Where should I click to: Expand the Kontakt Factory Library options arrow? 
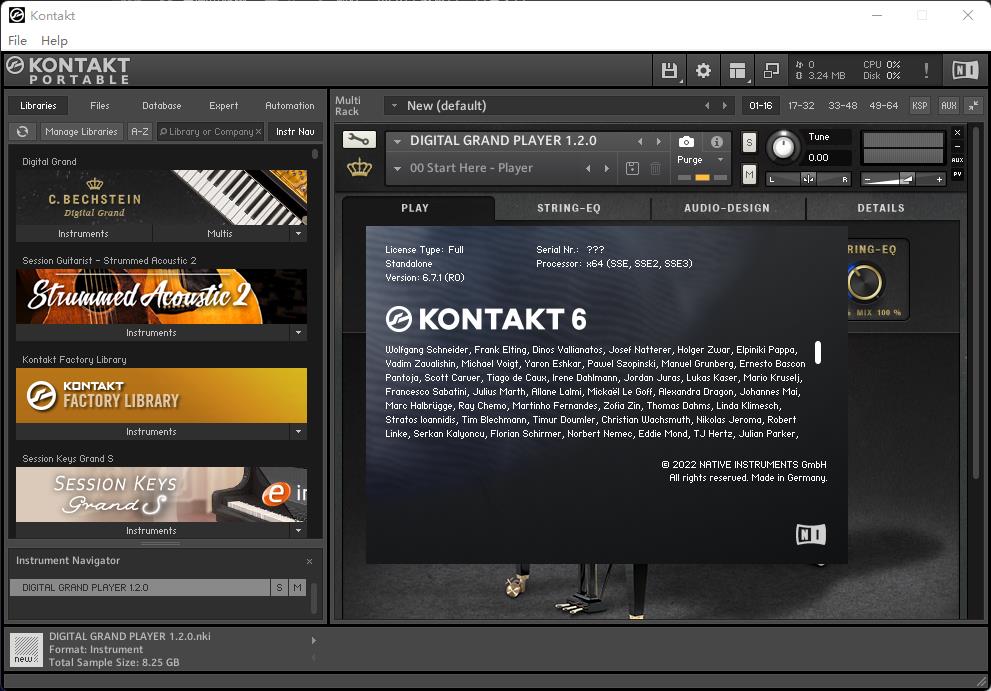297,432
